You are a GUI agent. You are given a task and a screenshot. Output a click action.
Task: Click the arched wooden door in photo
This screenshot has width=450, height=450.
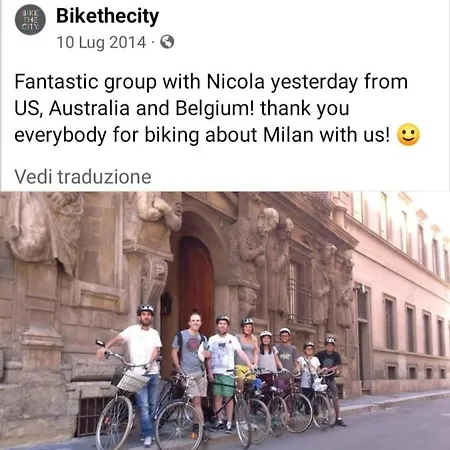coord(196,283)
